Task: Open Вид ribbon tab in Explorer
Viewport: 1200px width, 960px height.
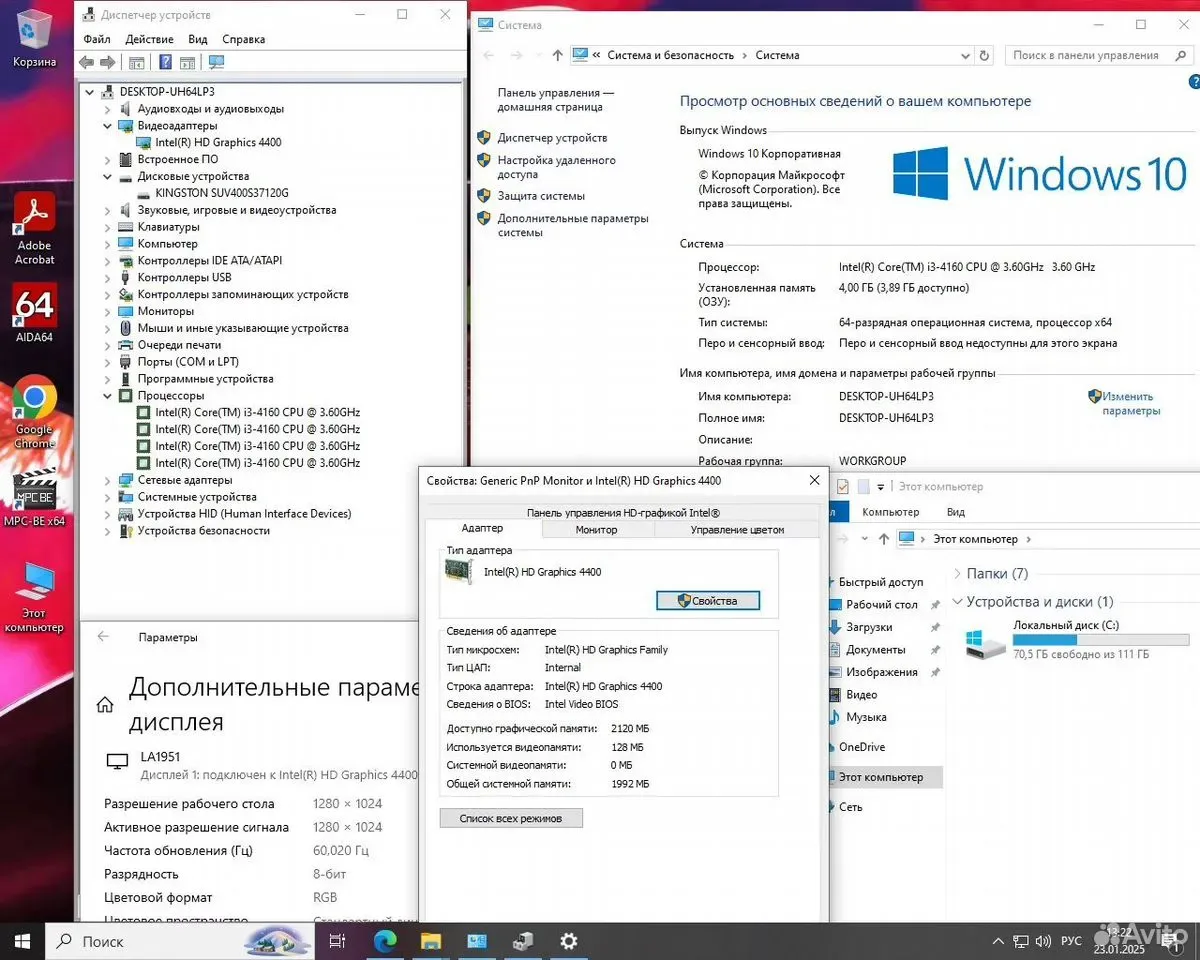Action: point(955,512)
